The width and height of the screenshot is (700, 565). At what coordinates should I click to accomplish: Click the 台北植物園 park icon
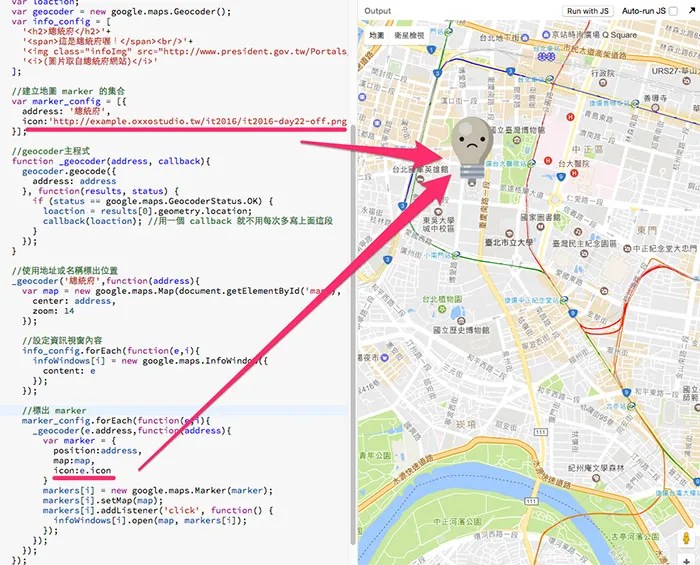point(442,309)
